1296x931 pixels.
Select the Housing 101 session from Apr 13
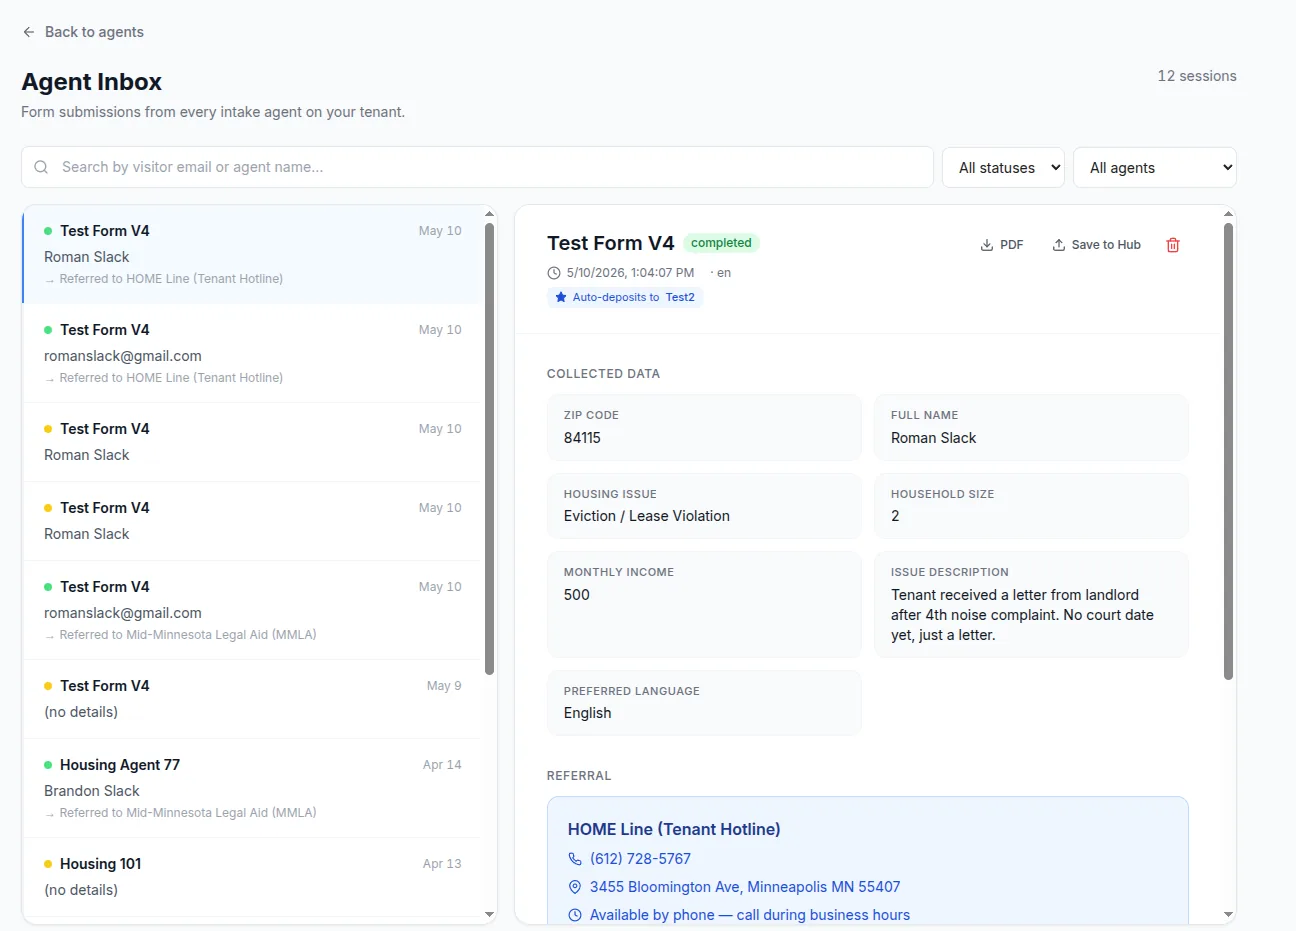pos(252,877)
